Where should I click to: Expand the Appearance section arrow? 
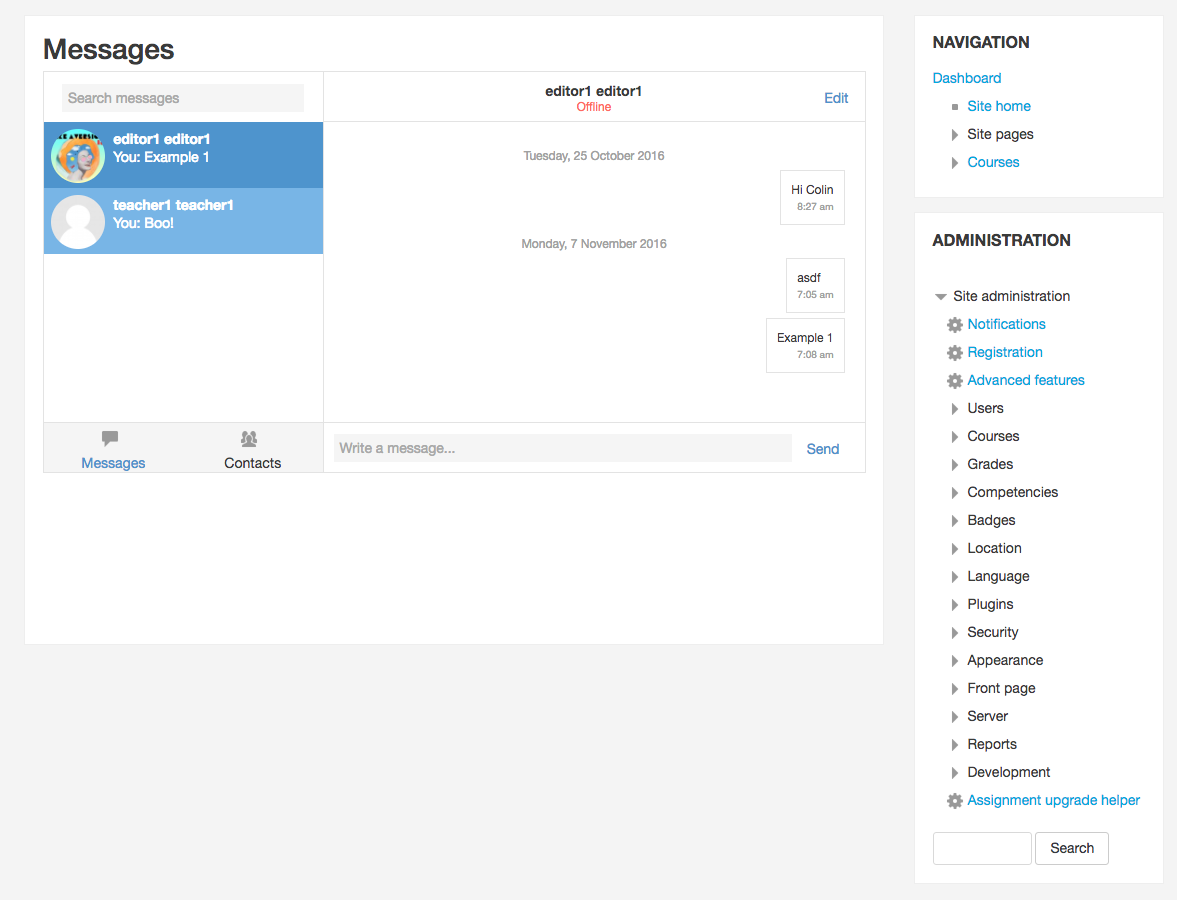tap(955, 661)
